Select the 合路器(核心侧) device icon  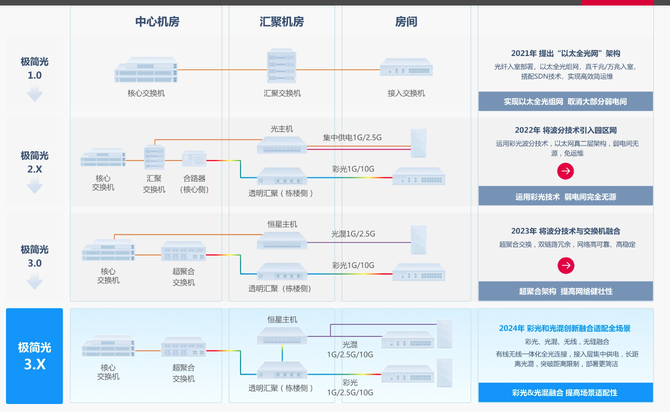point(194,157)
